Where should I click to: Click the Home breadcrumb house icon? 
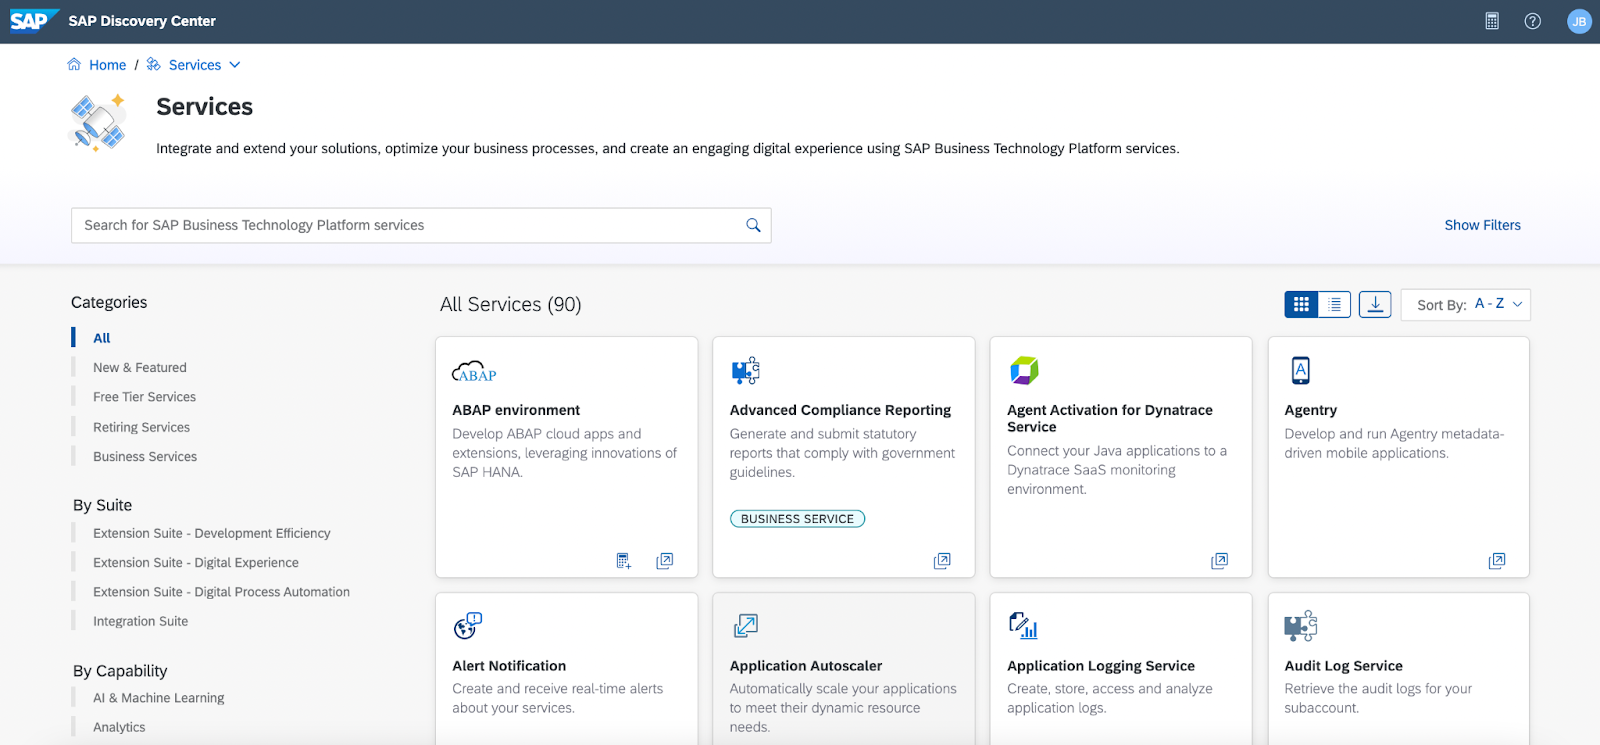74,65
